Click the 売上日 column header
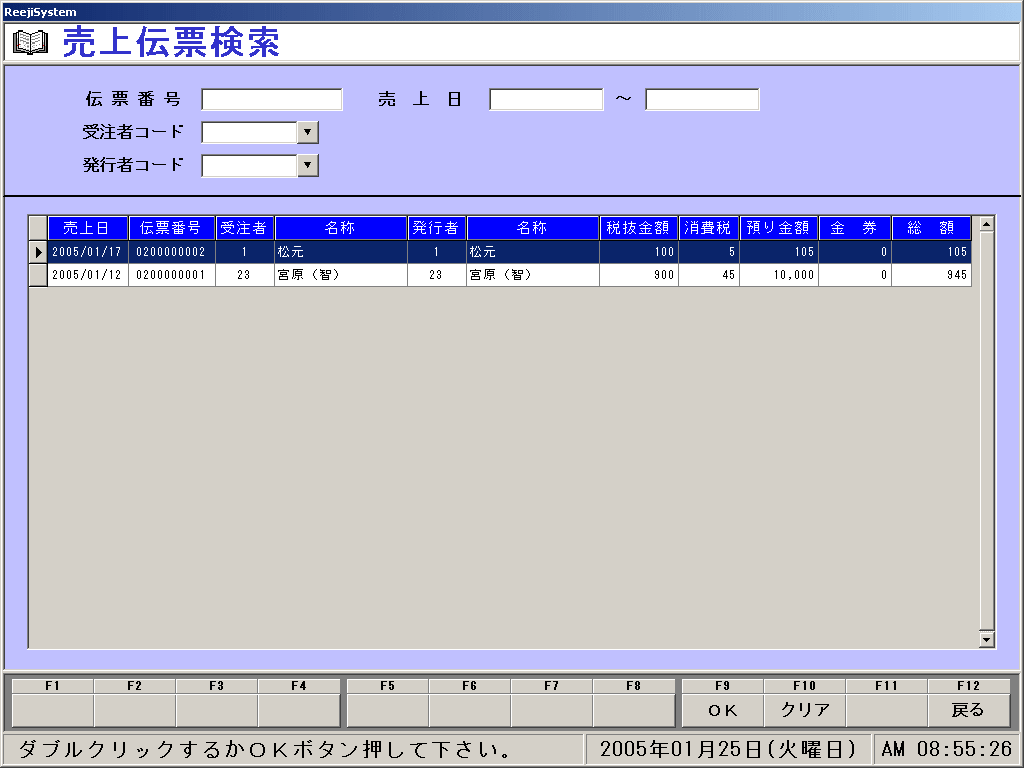The width and height of the screenshot is (1024, 768). pos(88,228)
